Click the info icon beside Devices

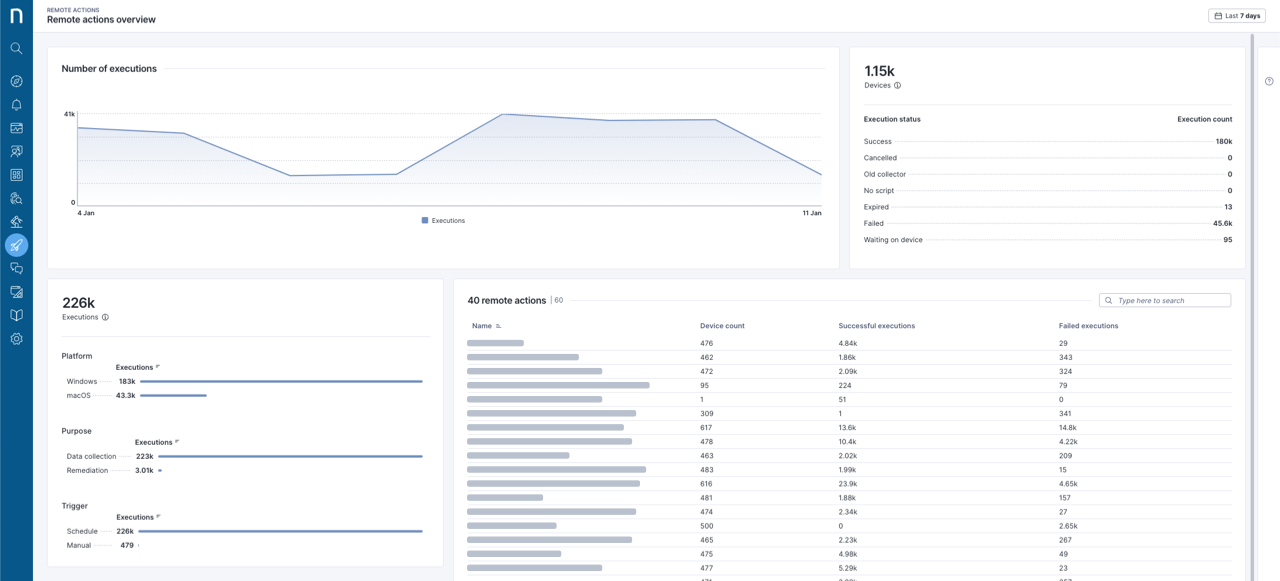pyautogui.click(x=897, y=86)
